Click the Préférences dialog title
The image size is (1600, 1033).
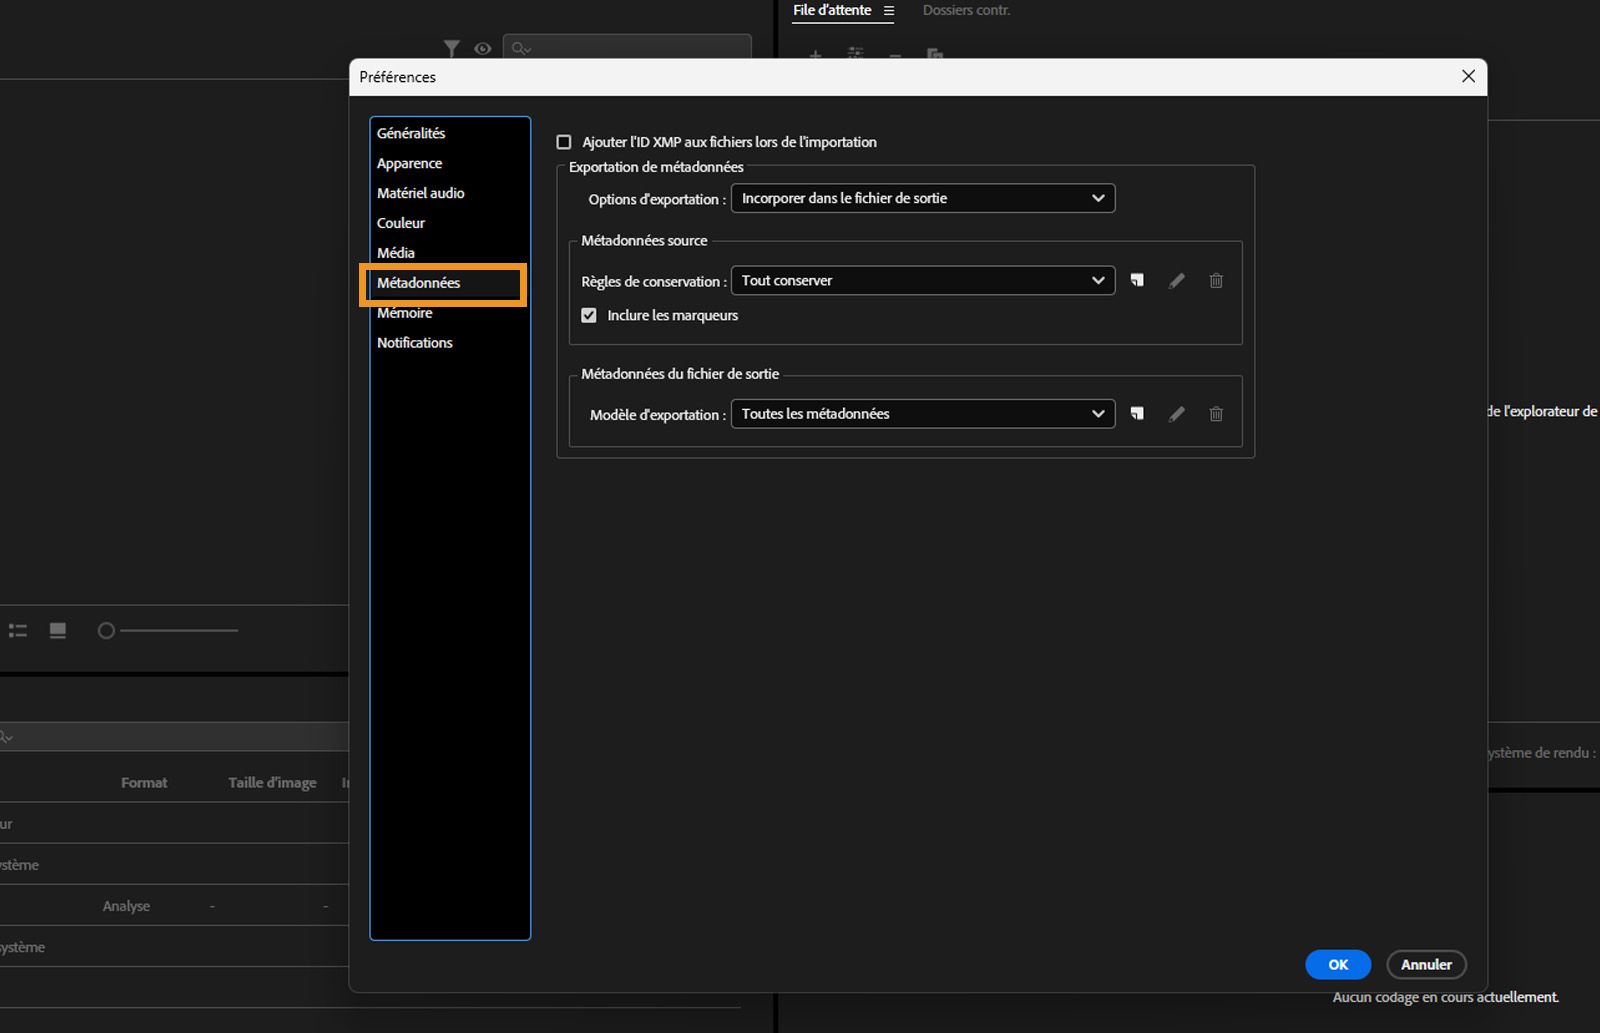pyautogui.click(x=398, y=77)
